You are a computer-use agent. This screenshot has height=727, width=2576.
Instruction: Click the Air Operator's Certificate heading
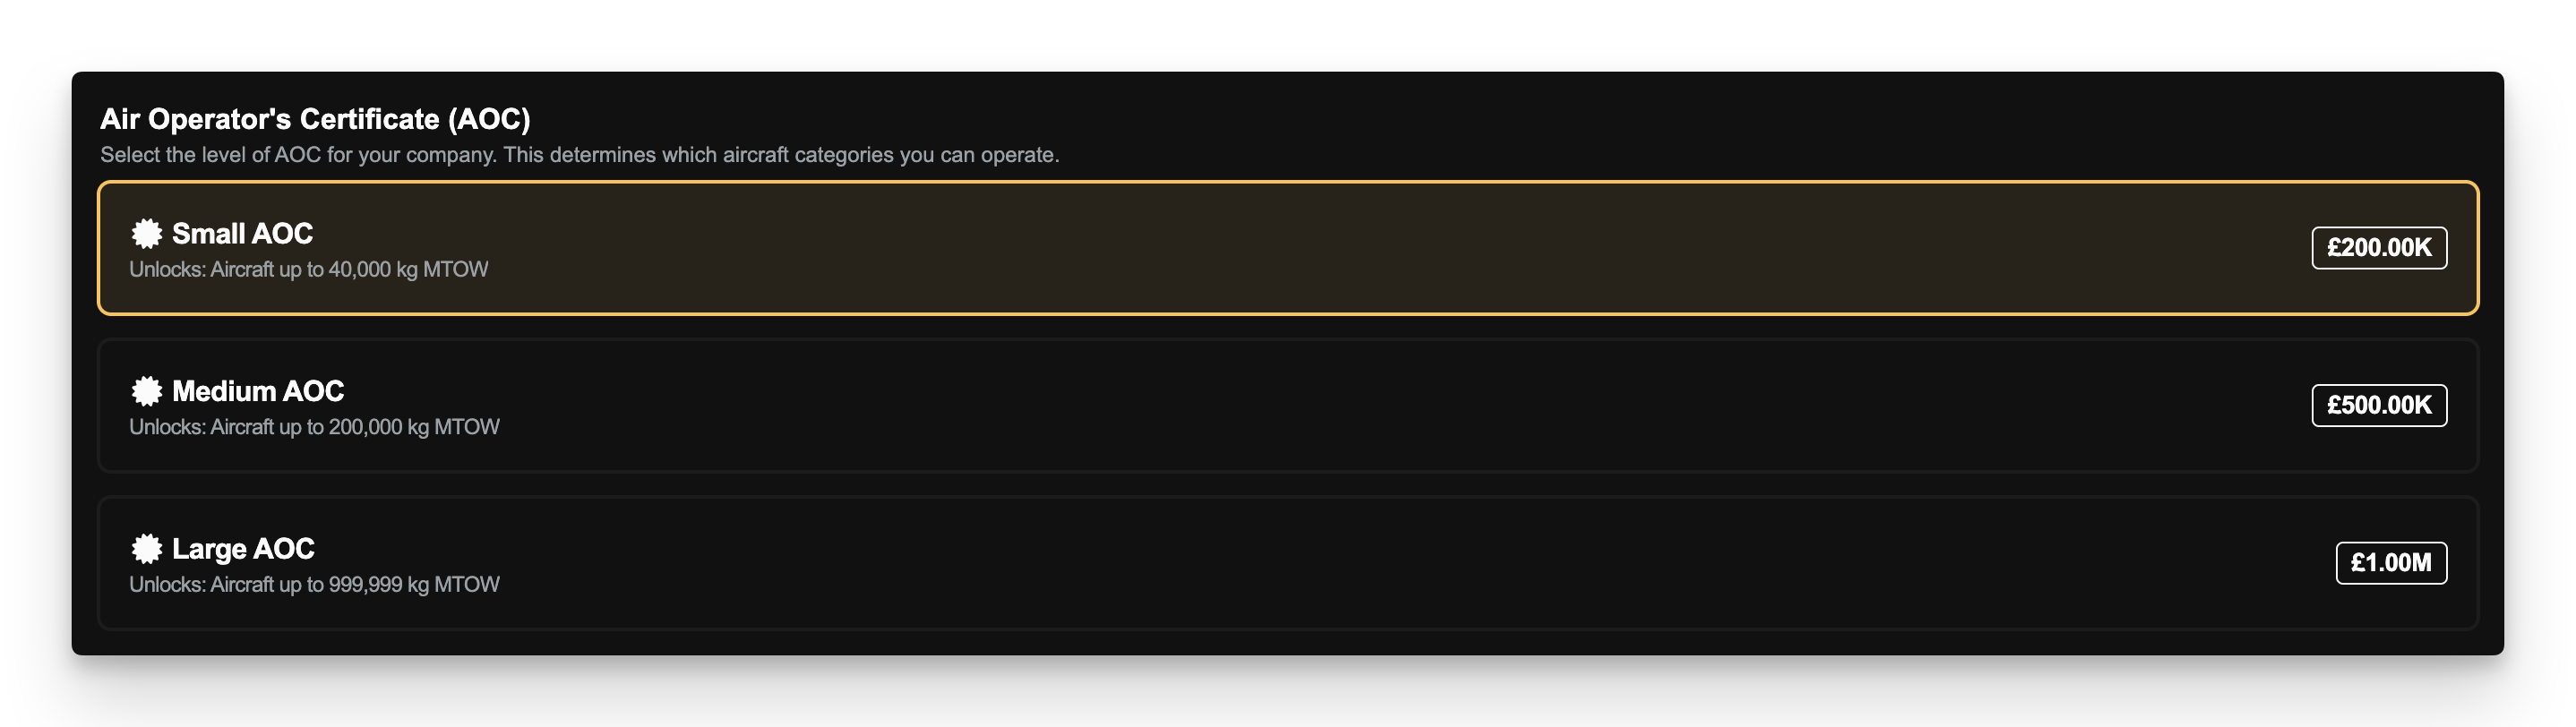315,117
